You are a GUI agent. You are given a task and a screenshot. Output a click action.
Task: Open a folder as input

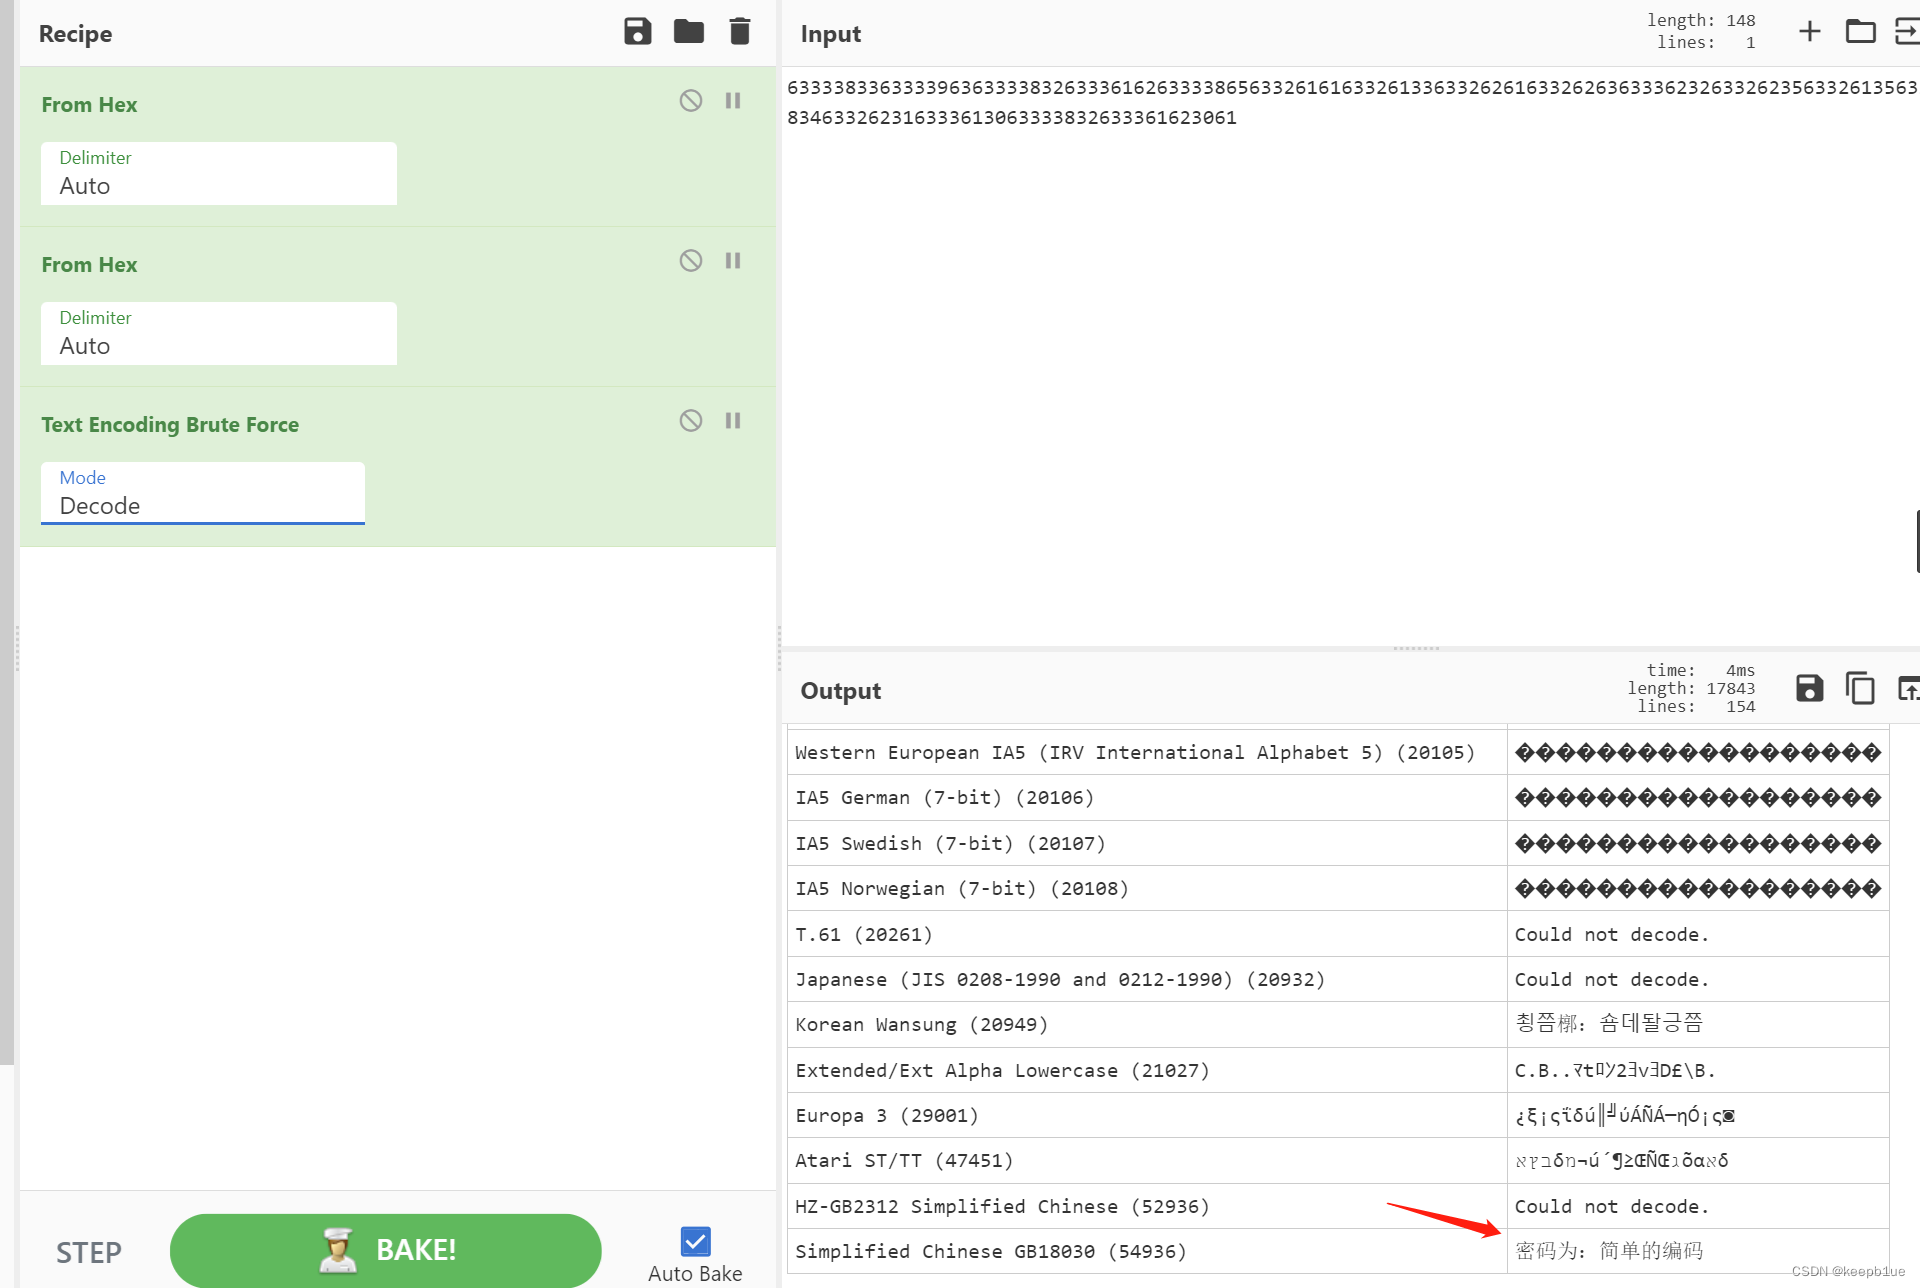[x=1860, y=32]
